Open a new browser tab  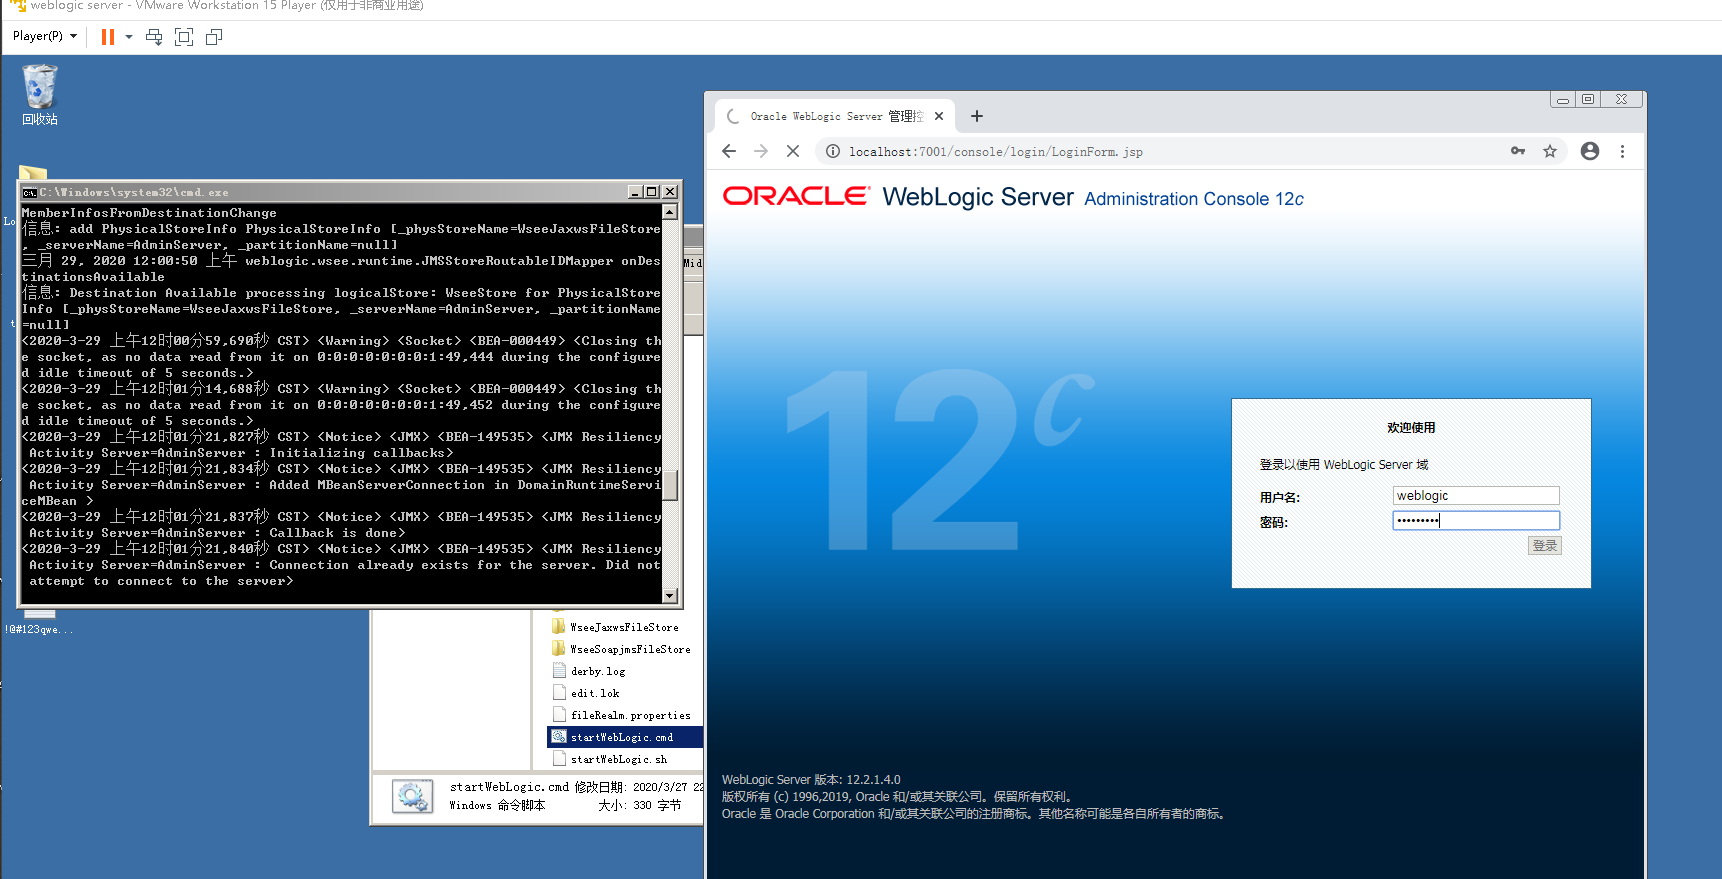tap(977, 116)
